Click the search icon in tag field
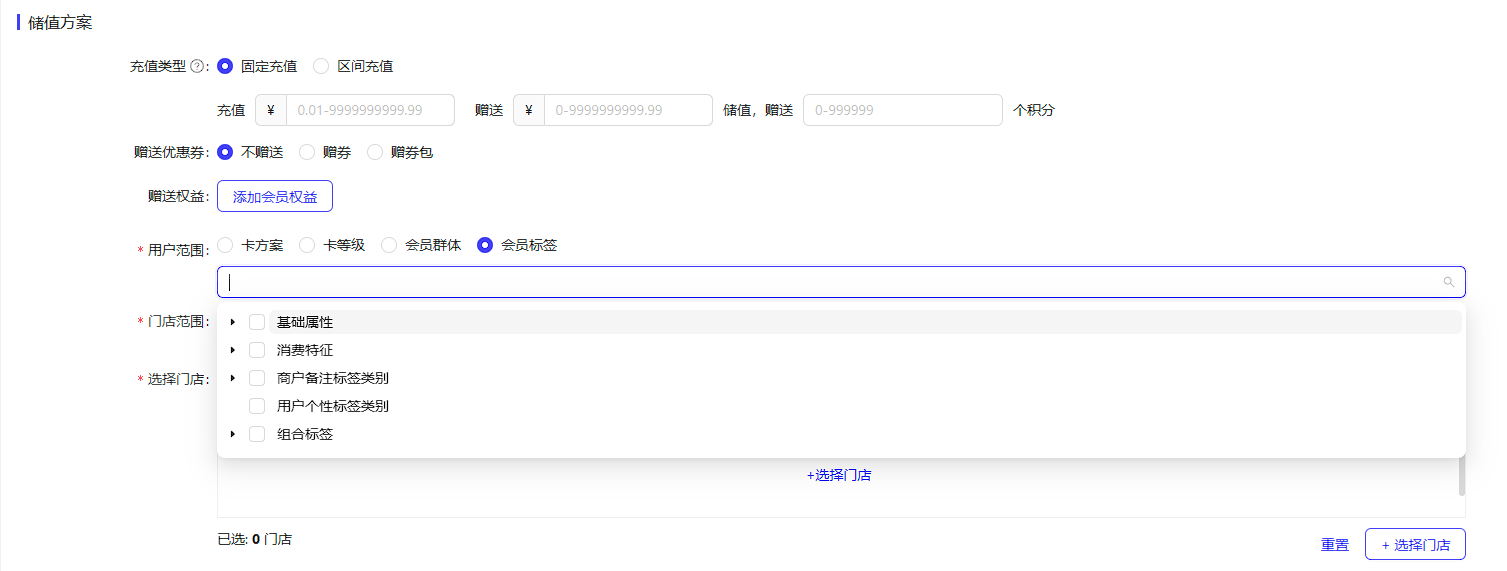Viewport: 1507px width, 571px height. click(1448, 282)
